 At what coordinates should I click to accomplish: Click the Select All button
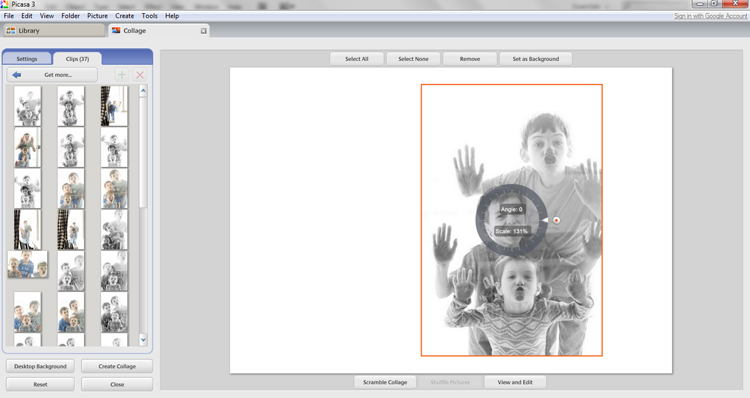click(357, 59)
